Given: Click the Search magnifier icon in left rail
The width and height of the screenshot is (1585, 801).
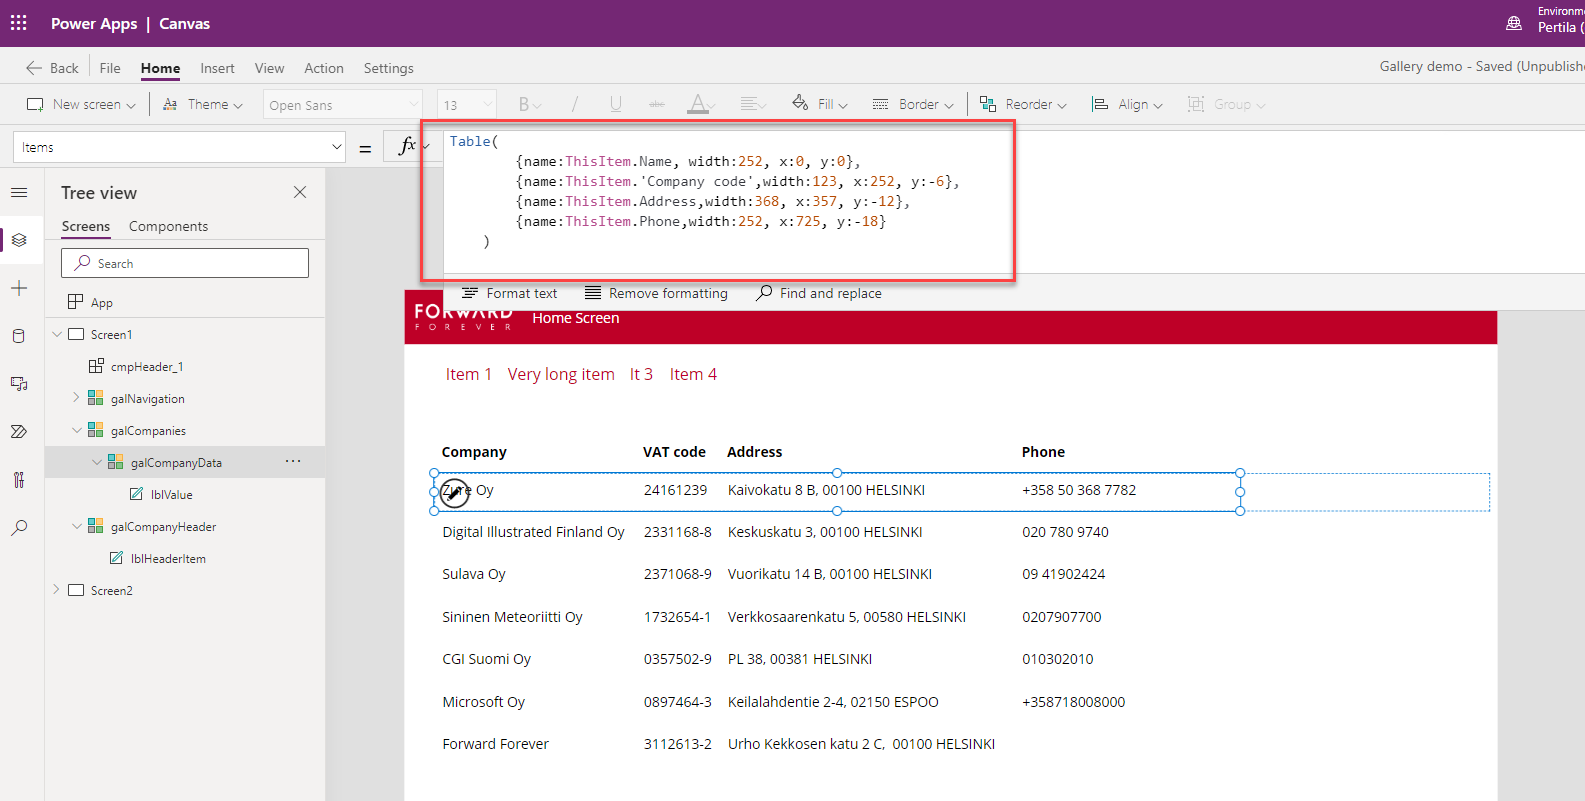Looking at the screenshot, I should pos(19,528).
